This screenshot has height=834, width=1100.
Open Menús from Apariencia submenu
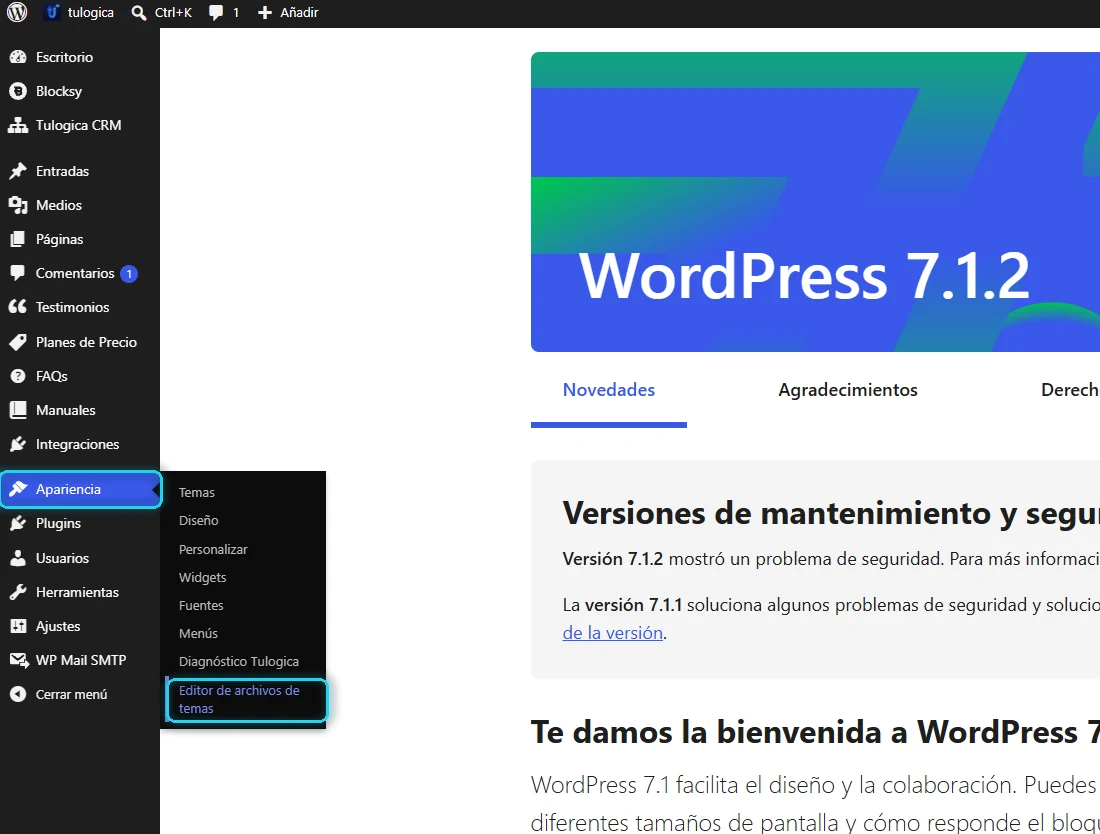pos(198,633)
